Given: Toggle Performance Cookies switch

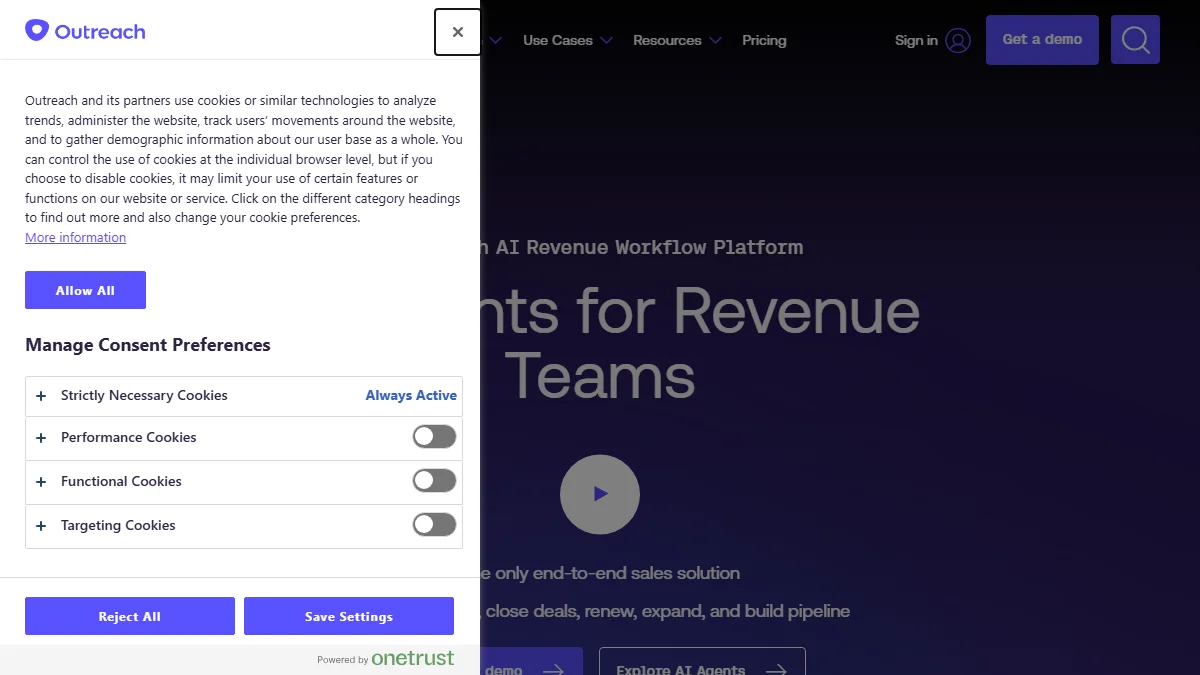Looking at the screenshot, I should coord(434,437).
